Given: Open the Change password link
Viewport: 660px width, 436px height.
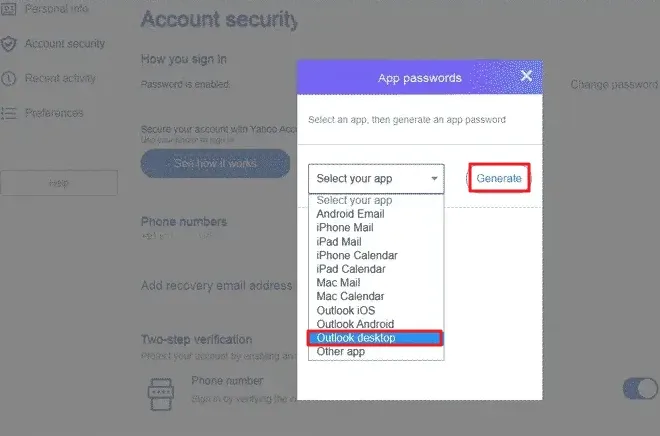Looking at the screenshot, I should pos(614,85).
